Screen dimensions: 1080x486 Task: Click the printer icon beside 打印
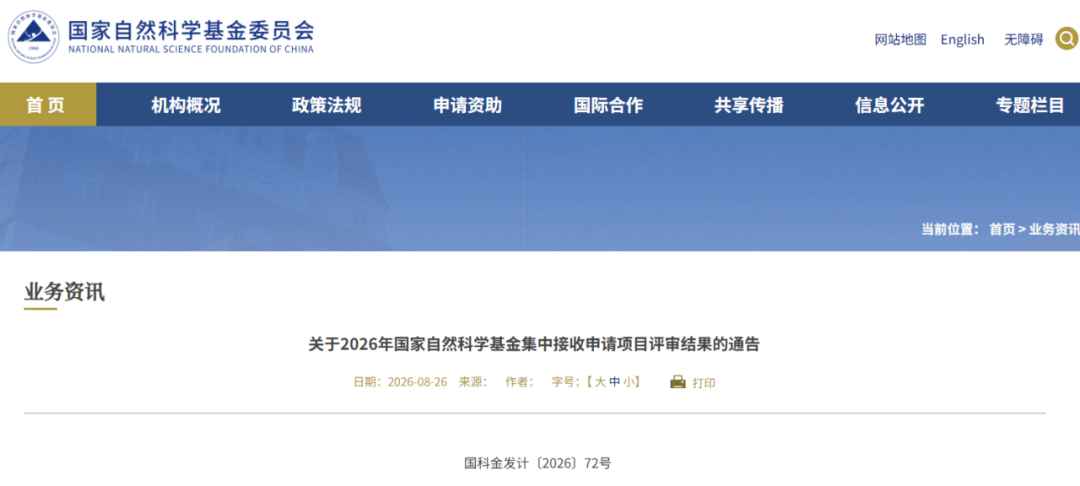coord(678,382)
